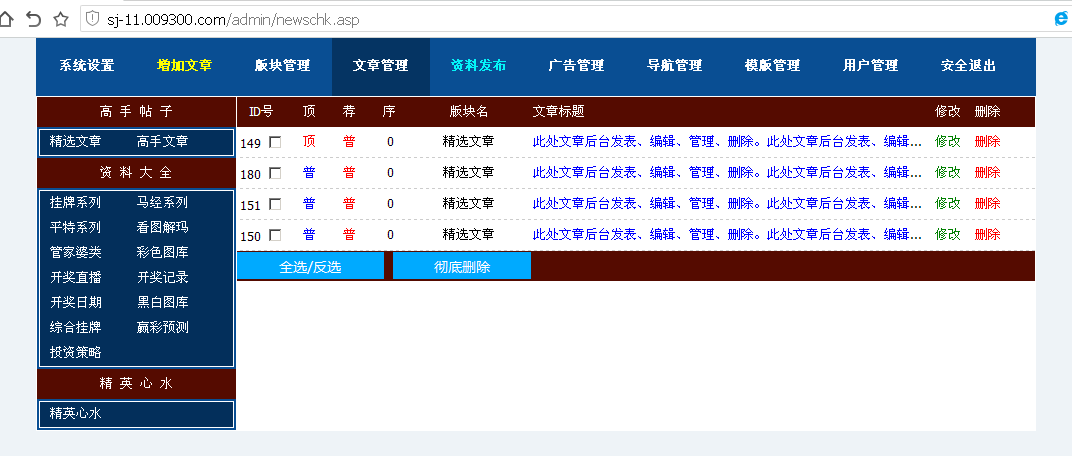Bookmark page with the star icon
The image size is (1072, 456).
(x=61, y=19)
